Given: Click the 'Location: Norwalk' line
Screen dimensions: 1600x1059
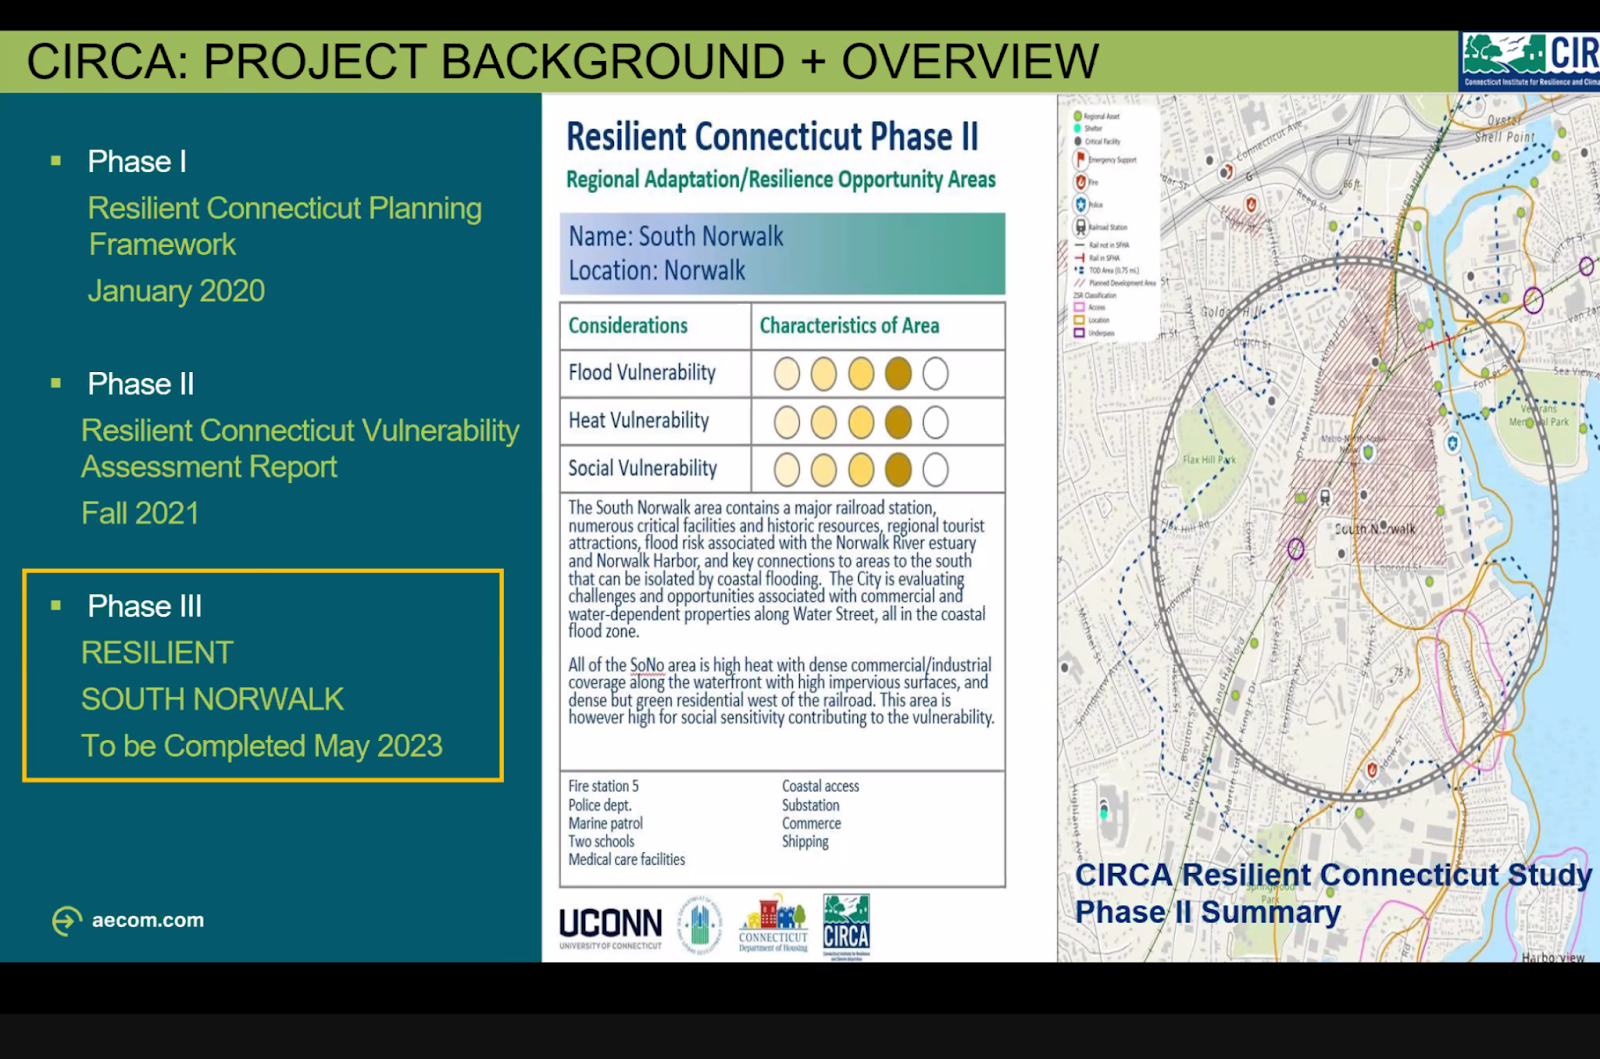Looking at the screenshot, I should [x=657, y=271].
